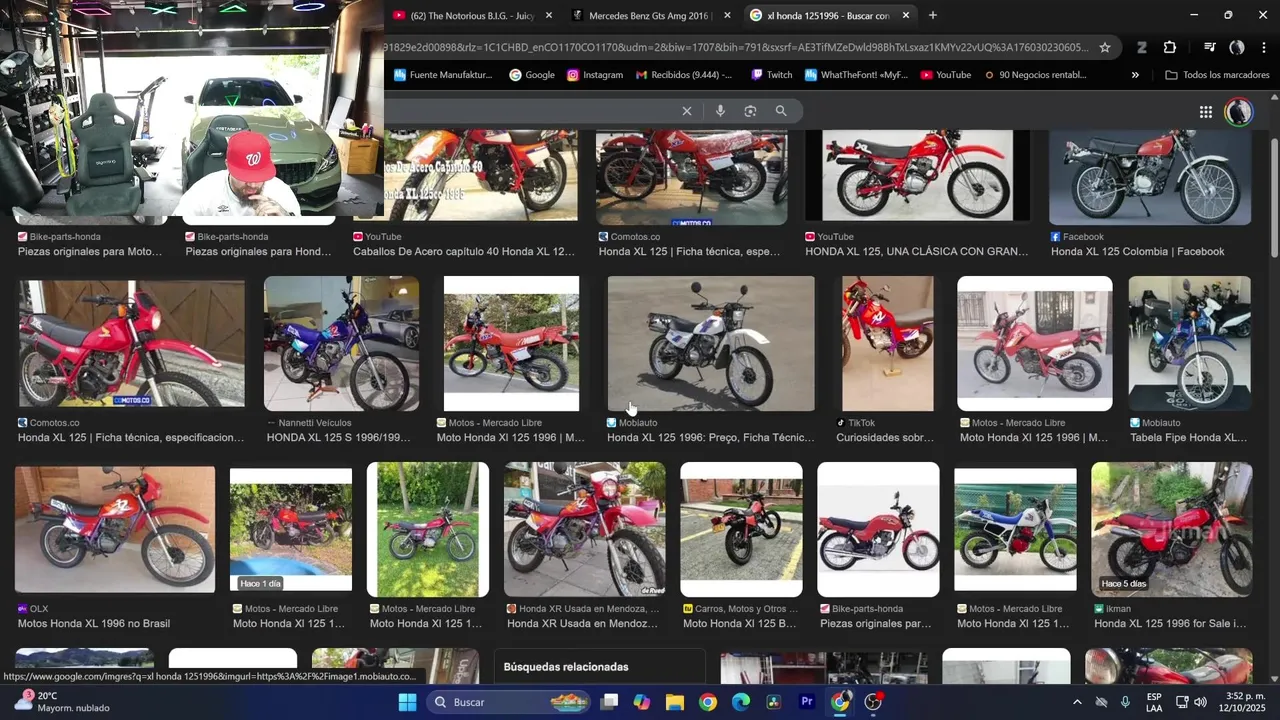This screenshot has width=1280, height=720.
Task: Open Fuente Manufaktur bookmark
Action: pos(444,75)
